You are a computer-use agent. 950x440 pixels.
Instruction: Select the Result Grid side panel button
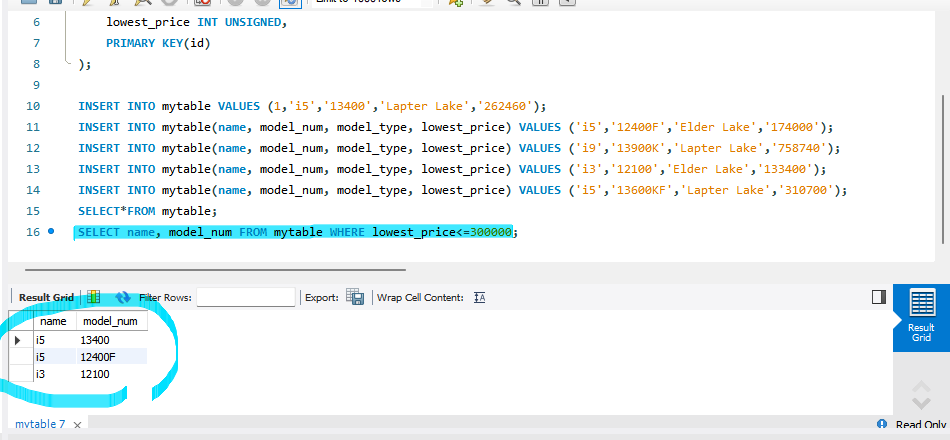(921, 317)
